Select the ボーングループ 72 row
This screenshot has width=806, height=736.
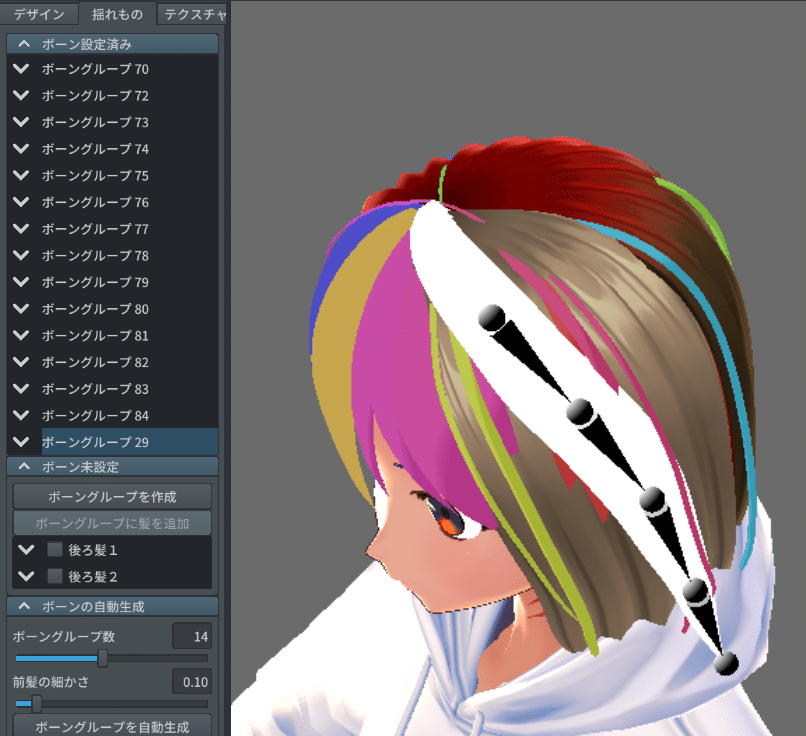[x=130, y=96]
